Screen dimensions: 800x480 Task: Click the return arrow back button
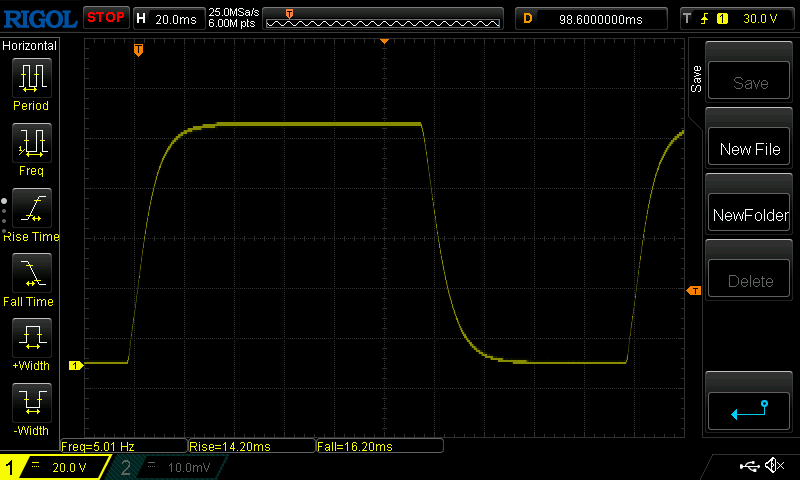pos(750,408)
